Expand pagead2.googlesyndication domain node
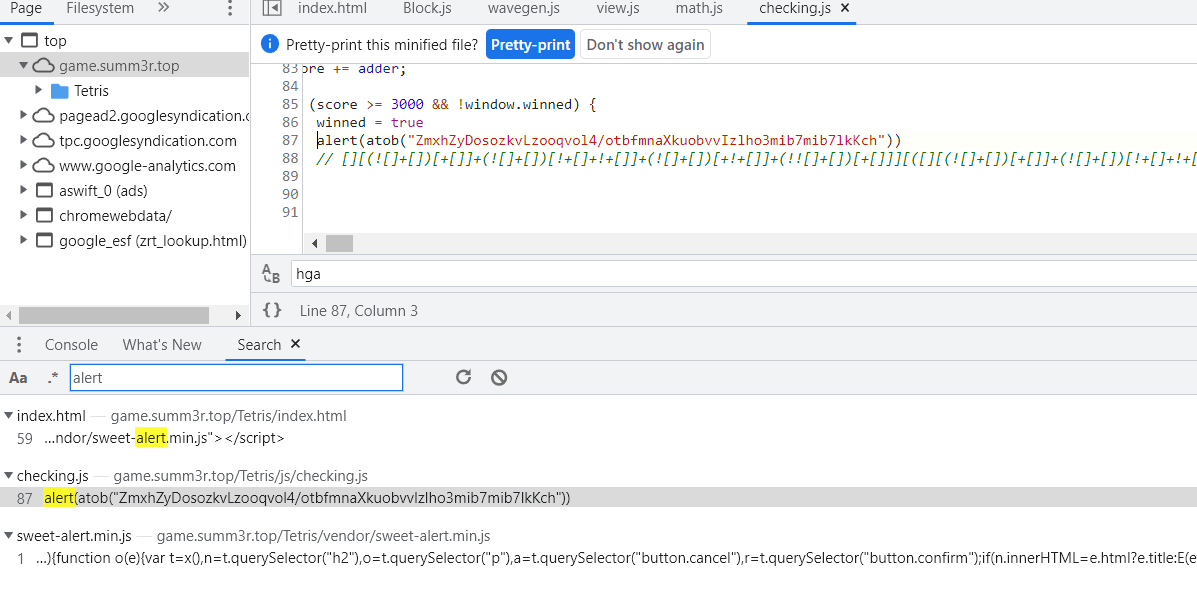 click(24, 116)
